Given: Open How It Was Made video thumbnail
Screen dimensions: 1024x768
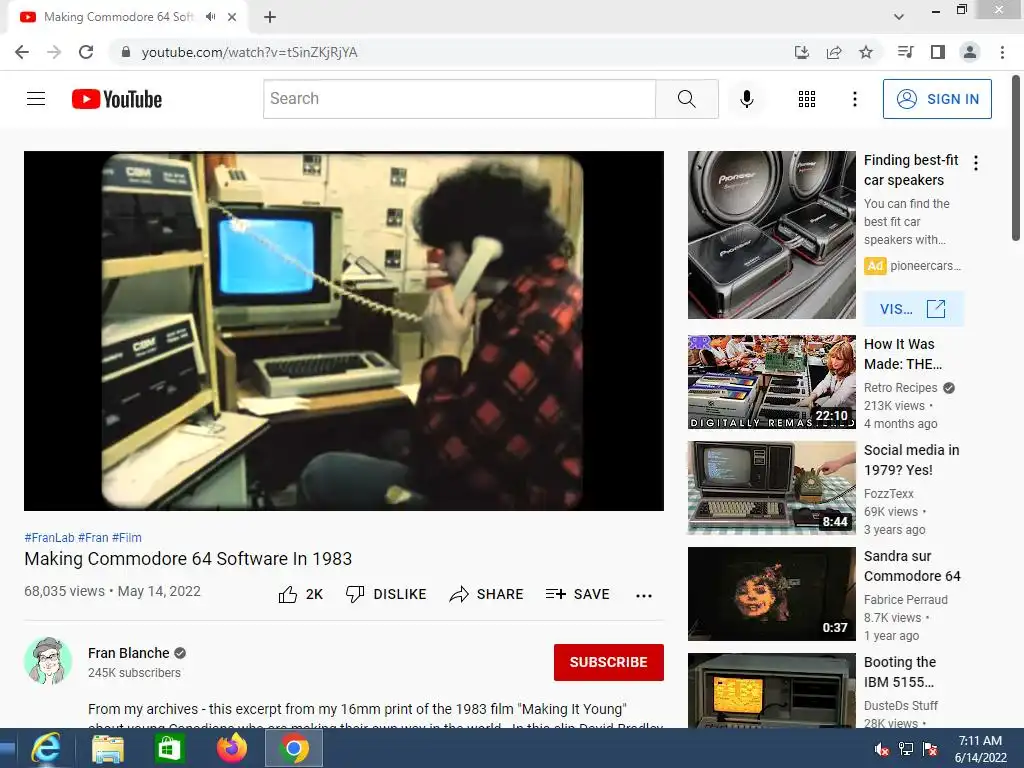Looking at the screenshot, I should pos(771,382).
